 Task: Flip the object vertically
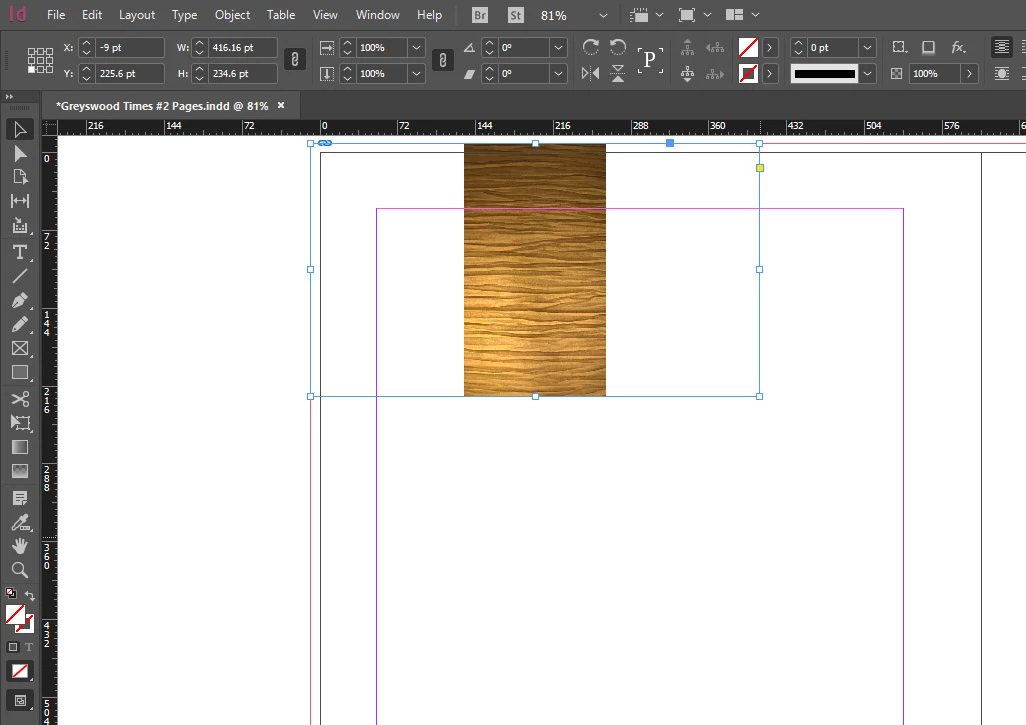point(618,73)
